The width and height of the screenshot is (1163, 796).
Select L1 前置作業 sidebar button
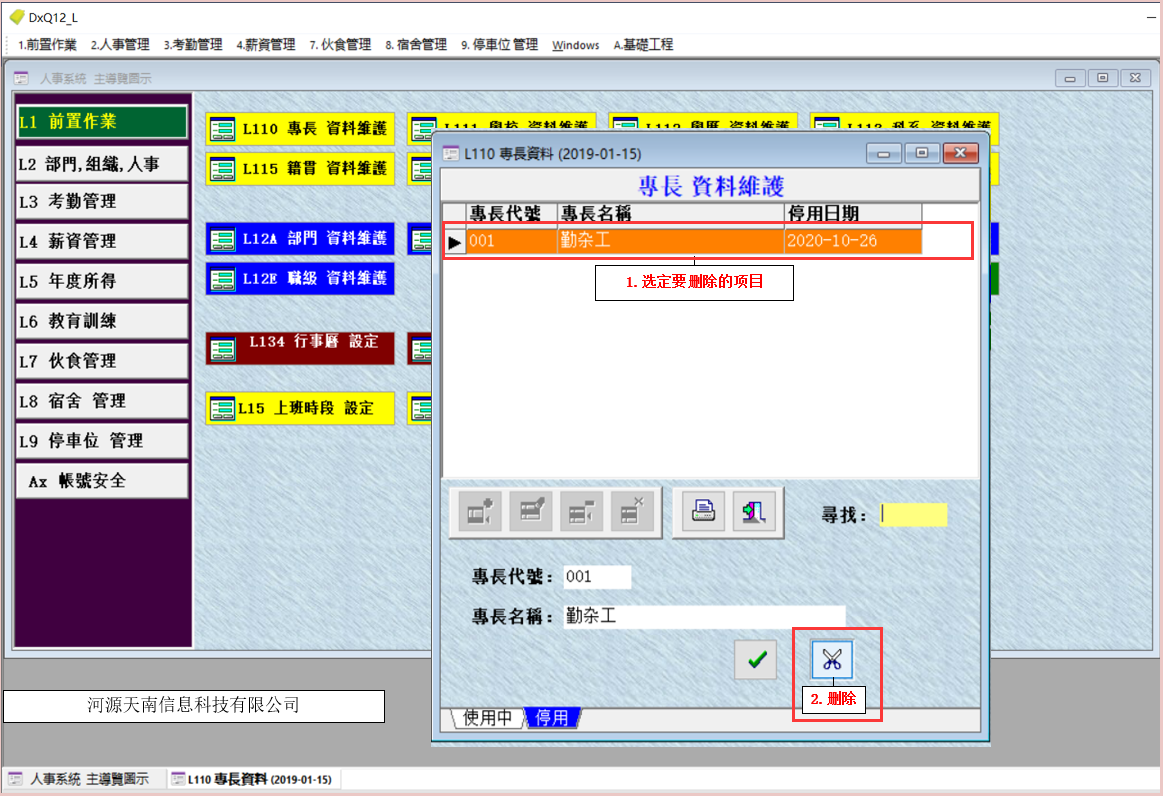pos(102,122)
